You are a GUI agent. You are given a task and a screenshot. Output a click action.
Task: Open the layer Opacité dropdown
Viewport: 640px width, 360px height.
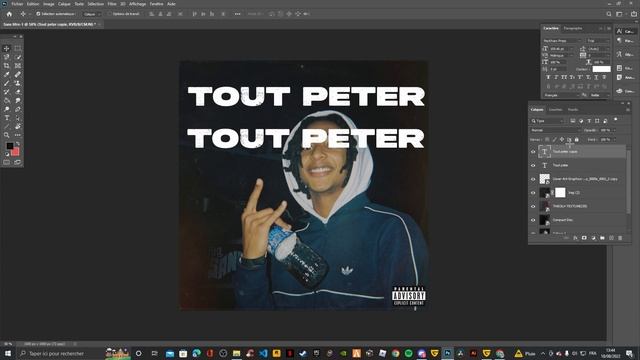point(614,130)
